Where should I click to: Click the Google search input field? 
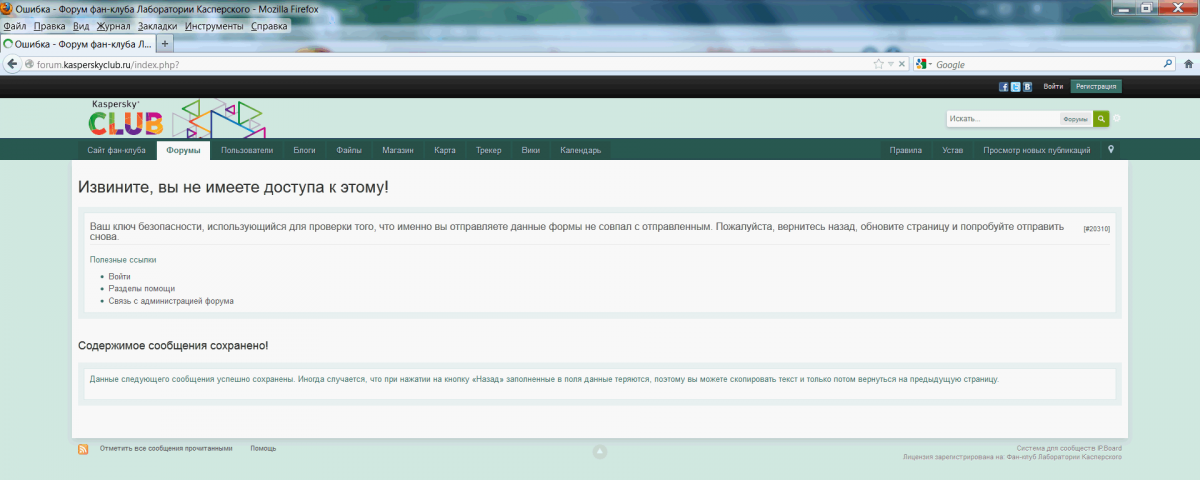(x=1047, y=64)
